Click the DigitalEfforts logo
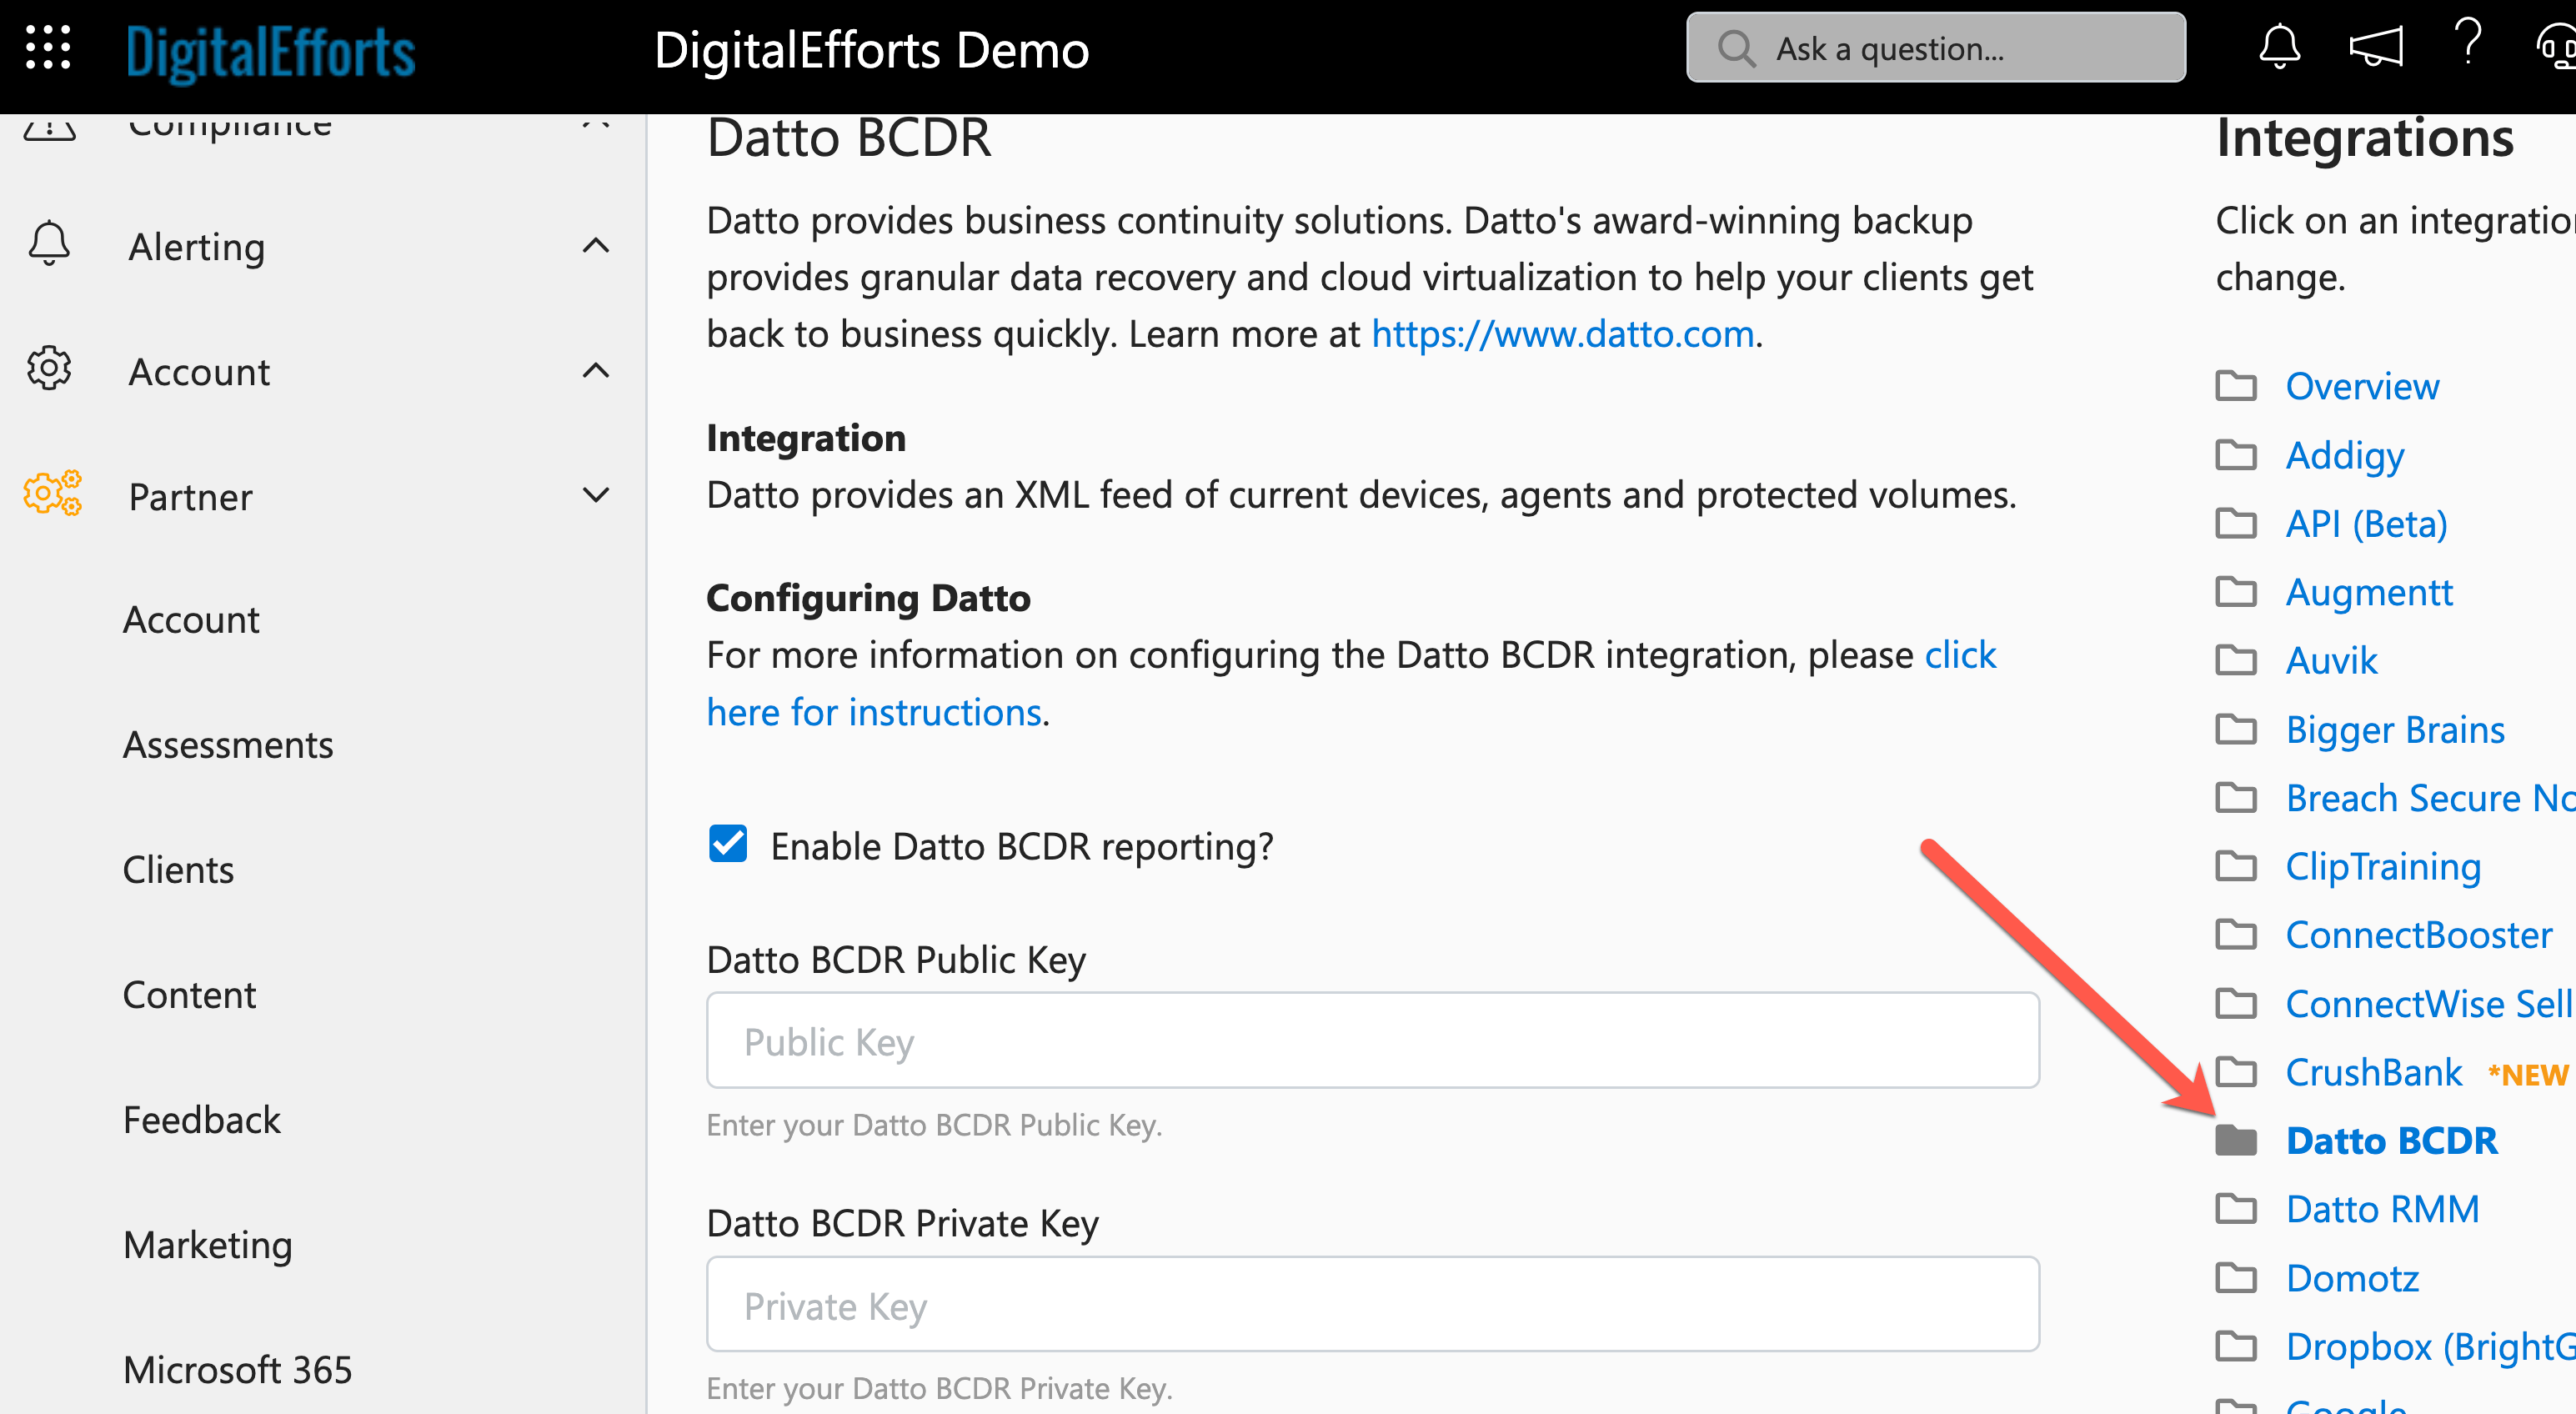Viewport: 2576px width, 1414px height. click(270, 52)
